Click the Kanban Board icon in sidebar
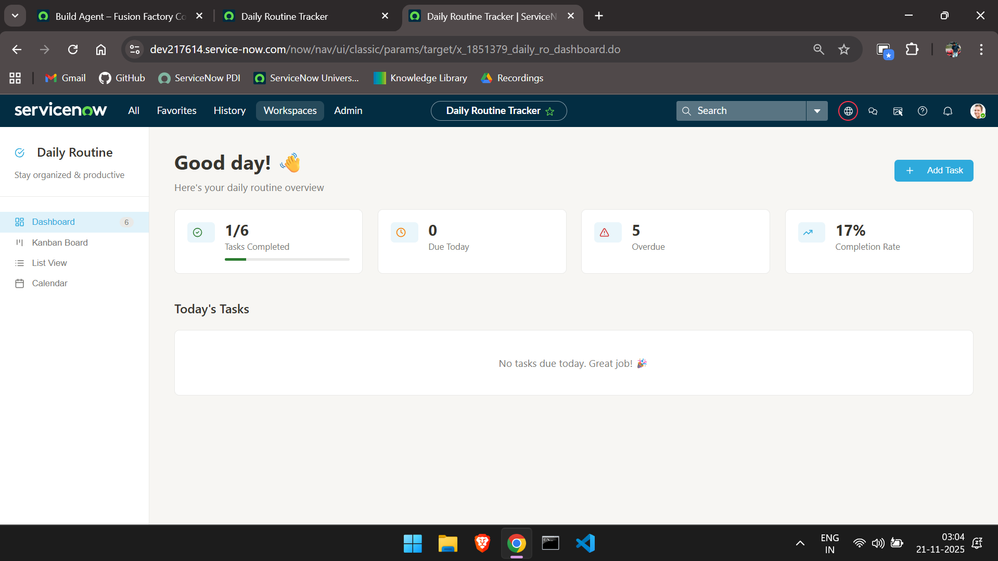Viewport: 998px width, 561px height. pyautogui.click(x=20, y=243)
